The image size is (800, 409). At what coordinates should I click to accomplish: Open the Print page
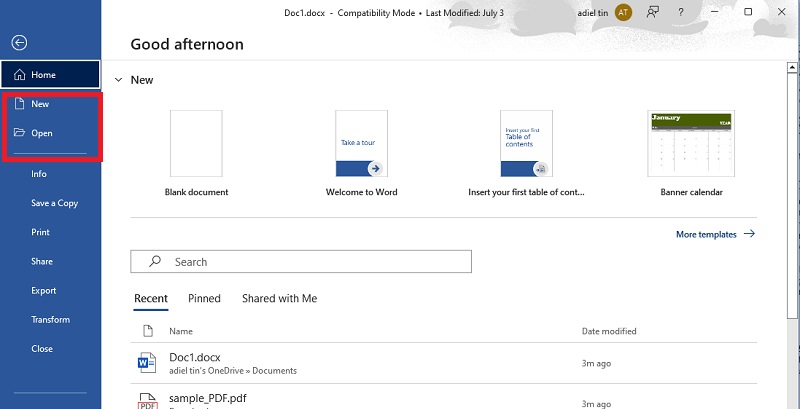tap(40, 232)
